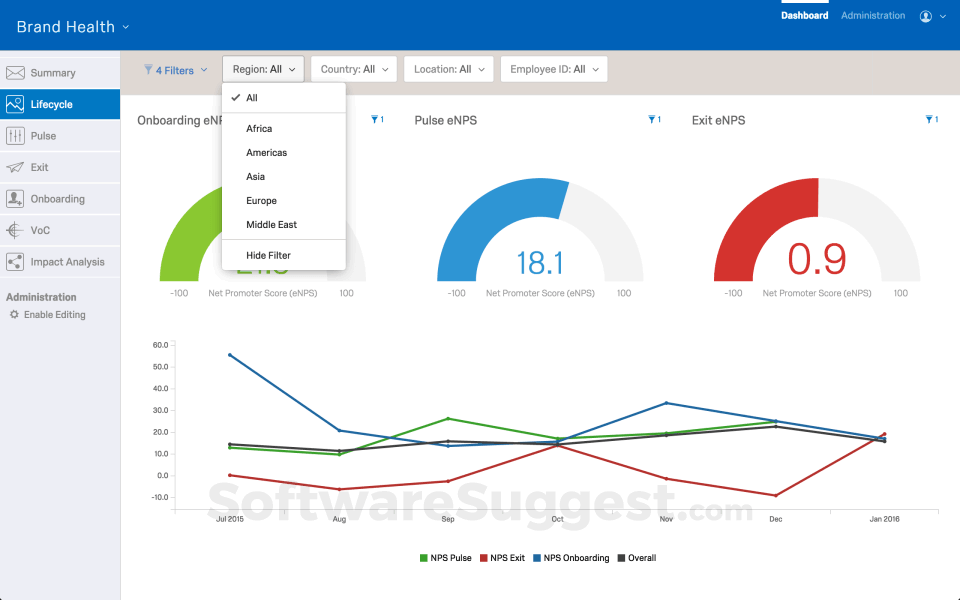This screenshot has width=960, height=600.
Task: Click the Impact Analysis network icon
Action: pyautogui.click(x=15, y=262)
